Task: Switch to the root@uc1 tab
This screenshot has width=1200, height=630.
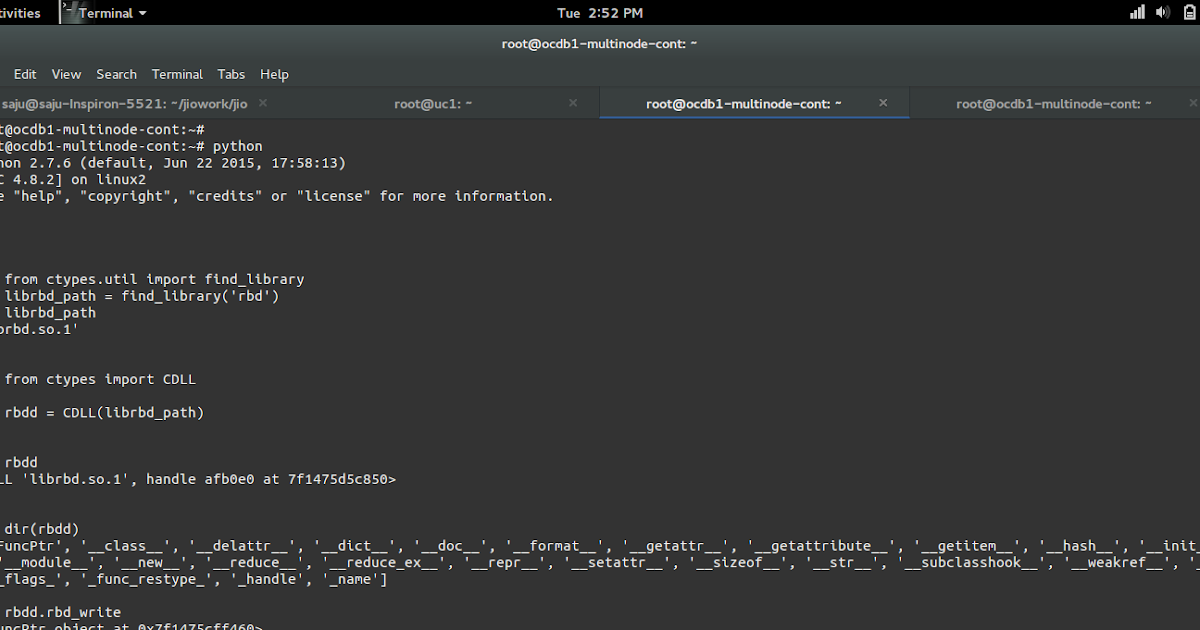Action: pyautogui.click(x=433, y=103)
